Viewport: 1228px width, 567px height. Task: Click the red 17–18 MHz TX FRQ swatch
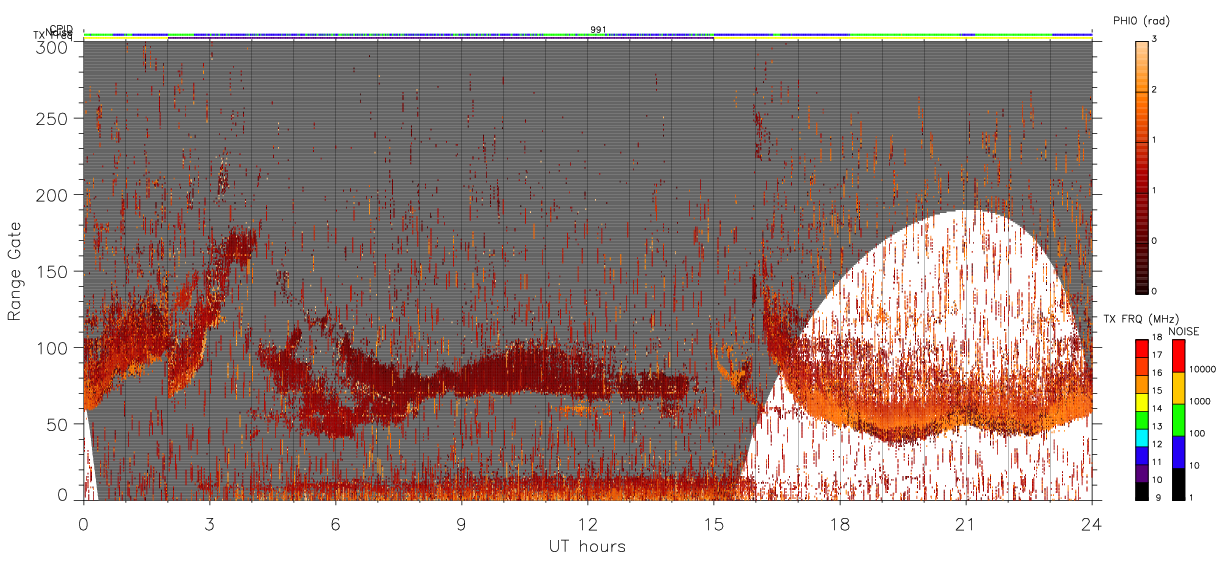pyautogui.click(x=1141, y=348)
